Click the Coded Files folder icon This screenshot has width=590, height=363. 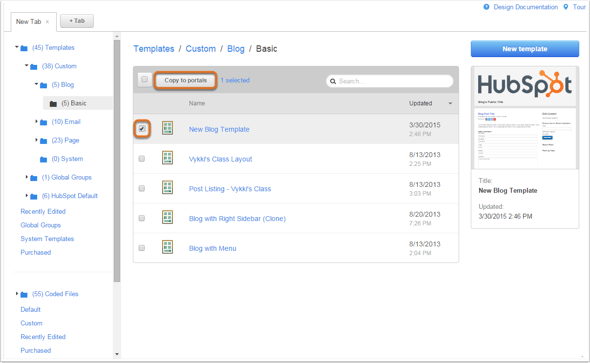coord(24,294)
